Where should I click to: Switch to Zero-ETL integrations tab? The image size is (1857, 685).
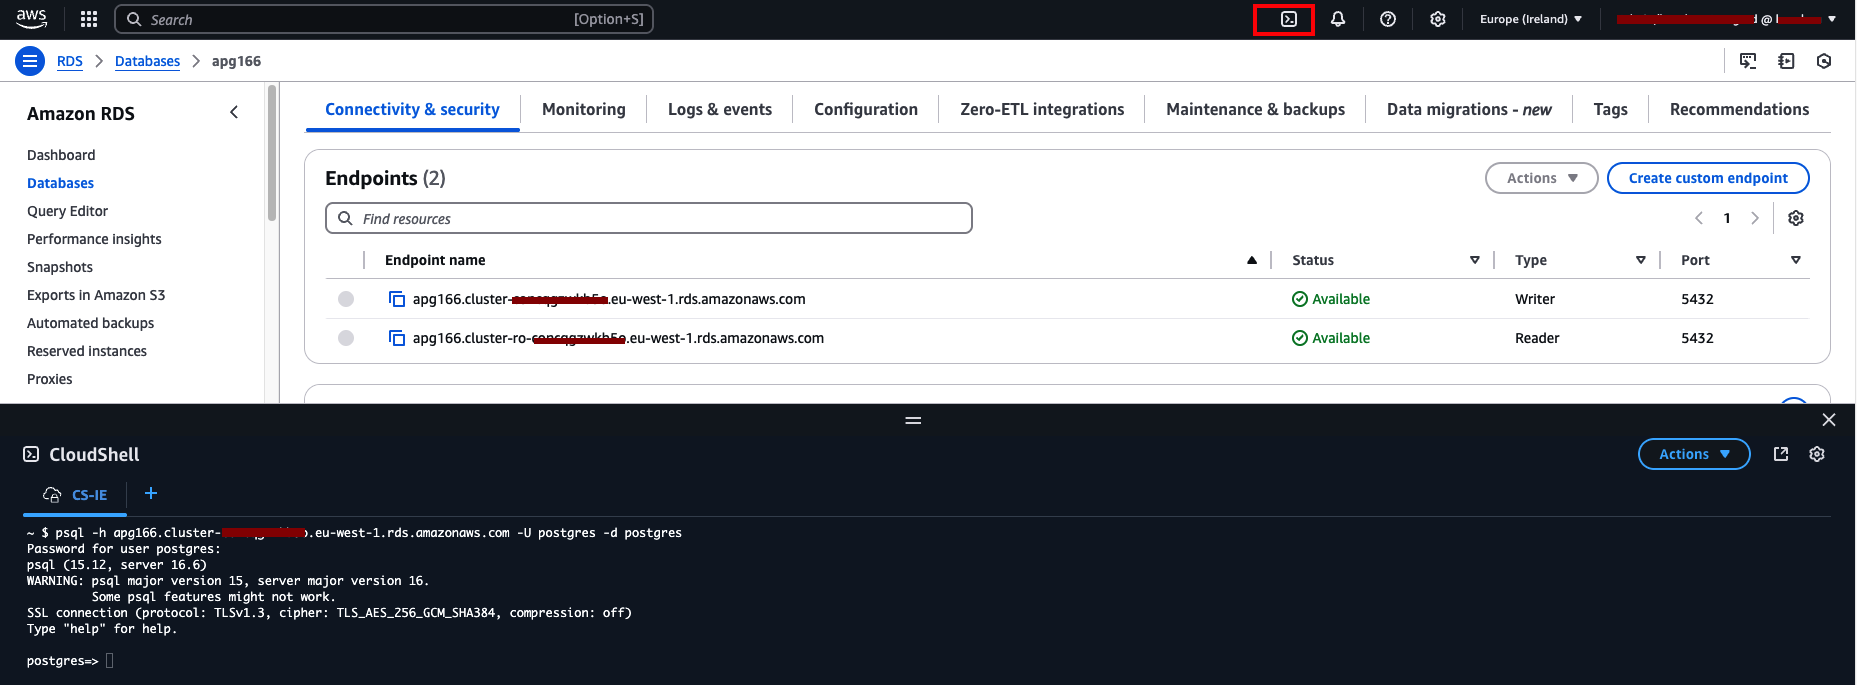(x=1042, y=109)
